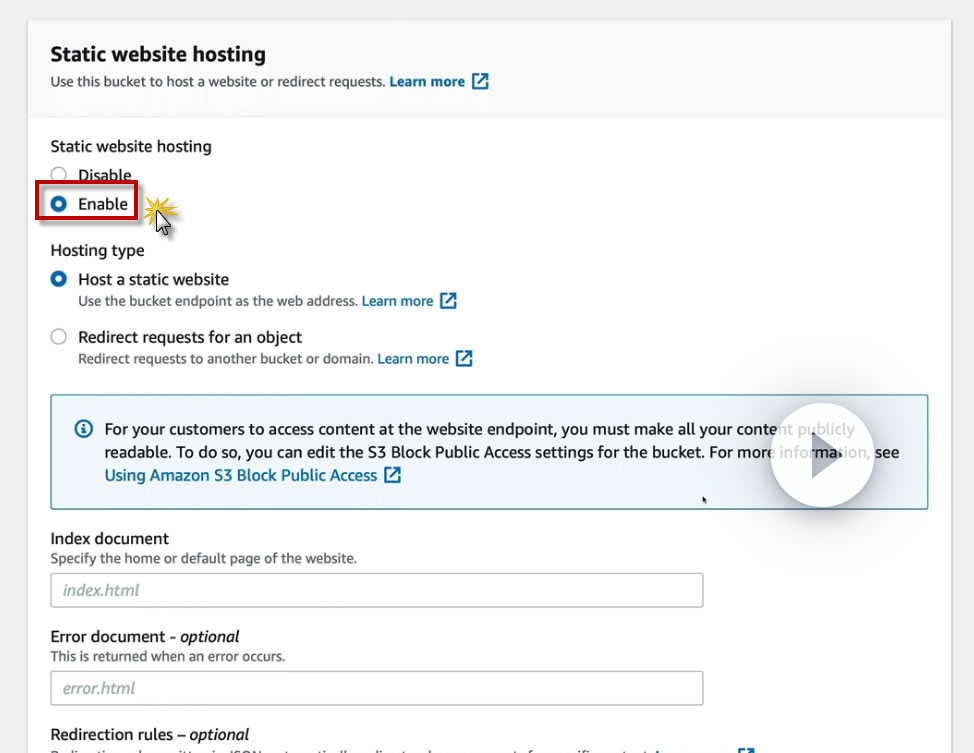
Task: Click external-link icon after S3 Block Public Access
Action: click(393, 476)
